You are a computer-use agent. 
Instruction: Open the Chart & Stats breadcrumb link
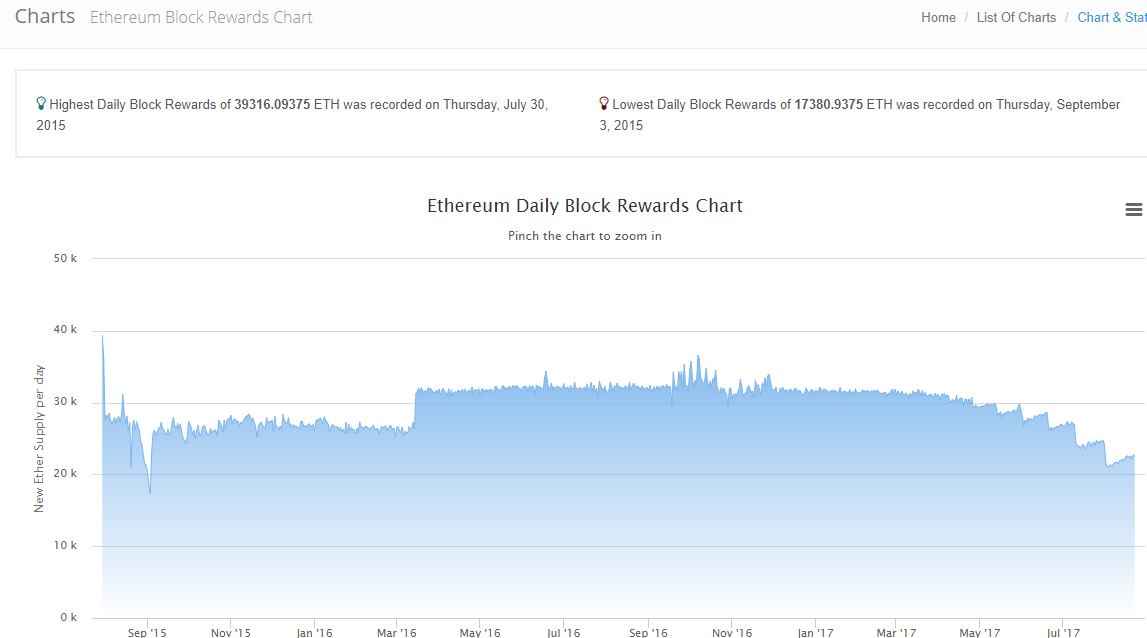click(x=1112, y=18)
